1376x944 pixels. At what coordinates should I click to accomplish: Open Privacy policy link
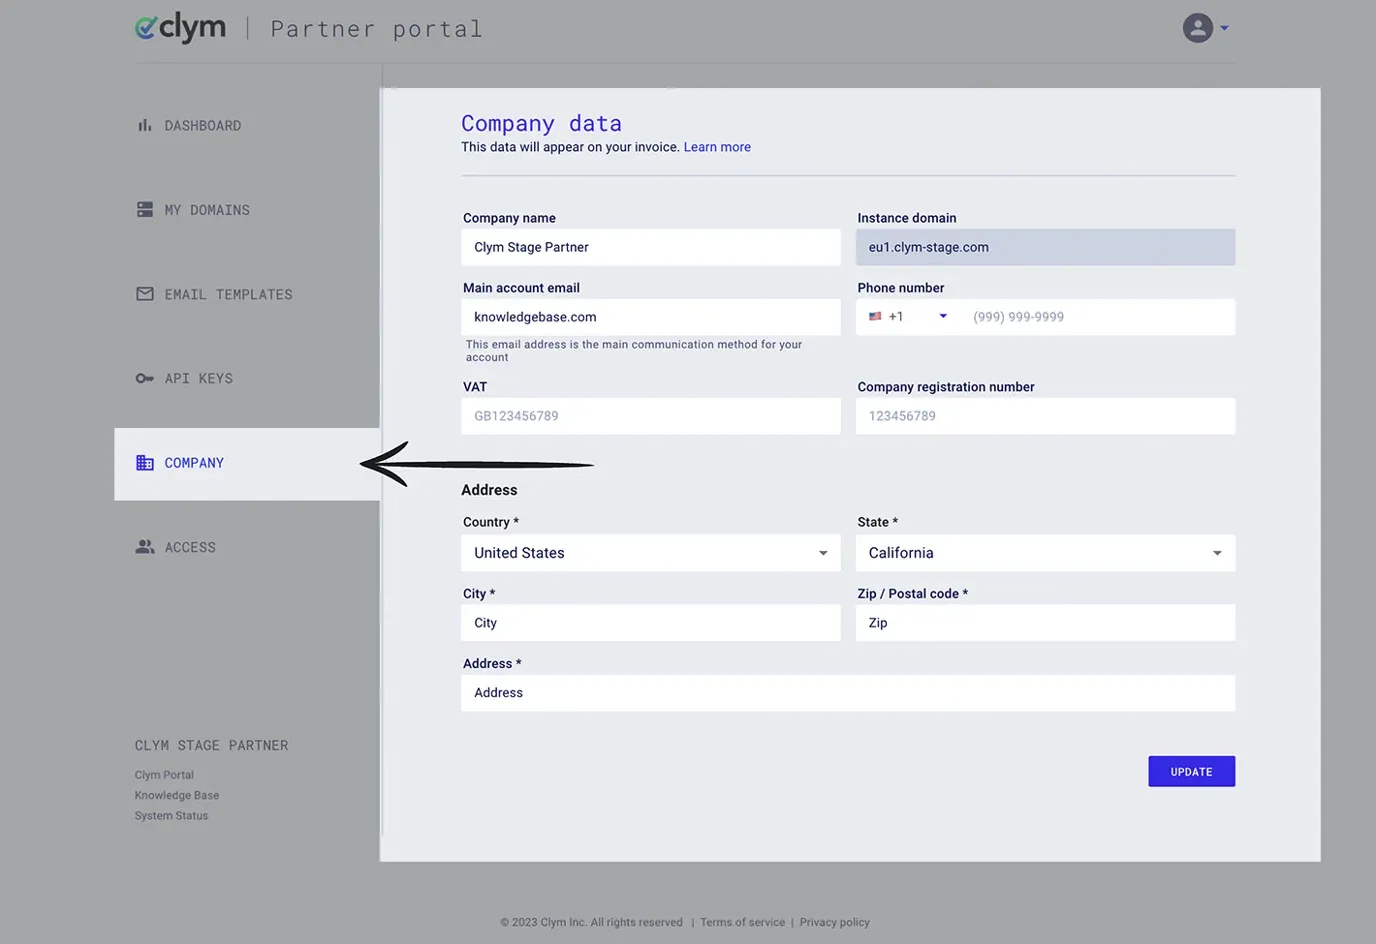[834, 922]
